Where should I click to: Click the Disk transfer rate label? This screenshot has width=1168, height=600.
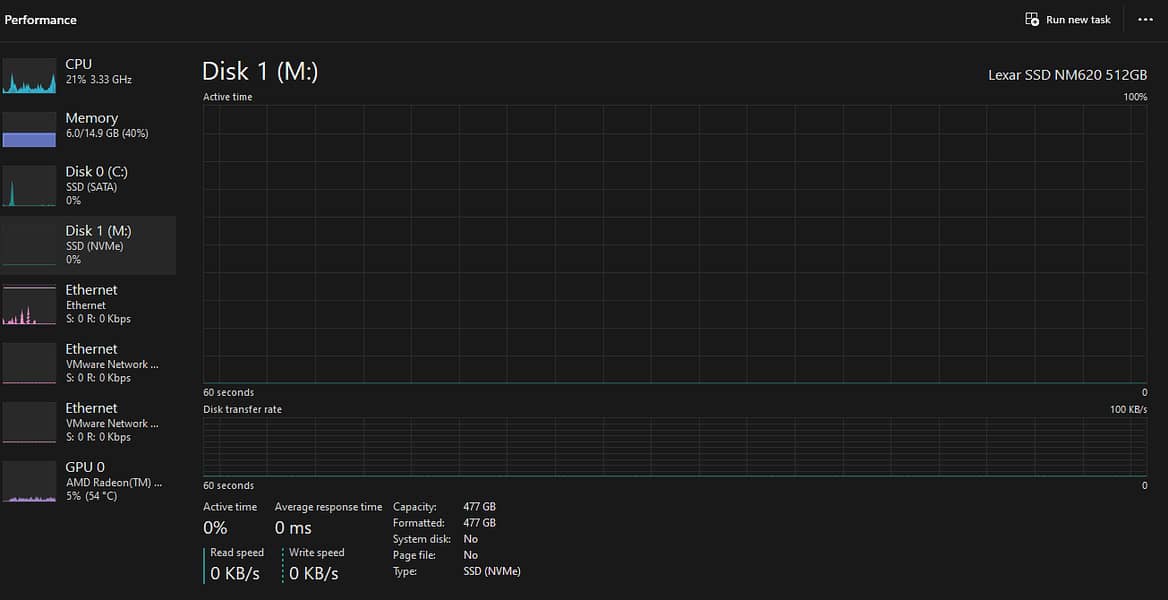tap(242, 409)
